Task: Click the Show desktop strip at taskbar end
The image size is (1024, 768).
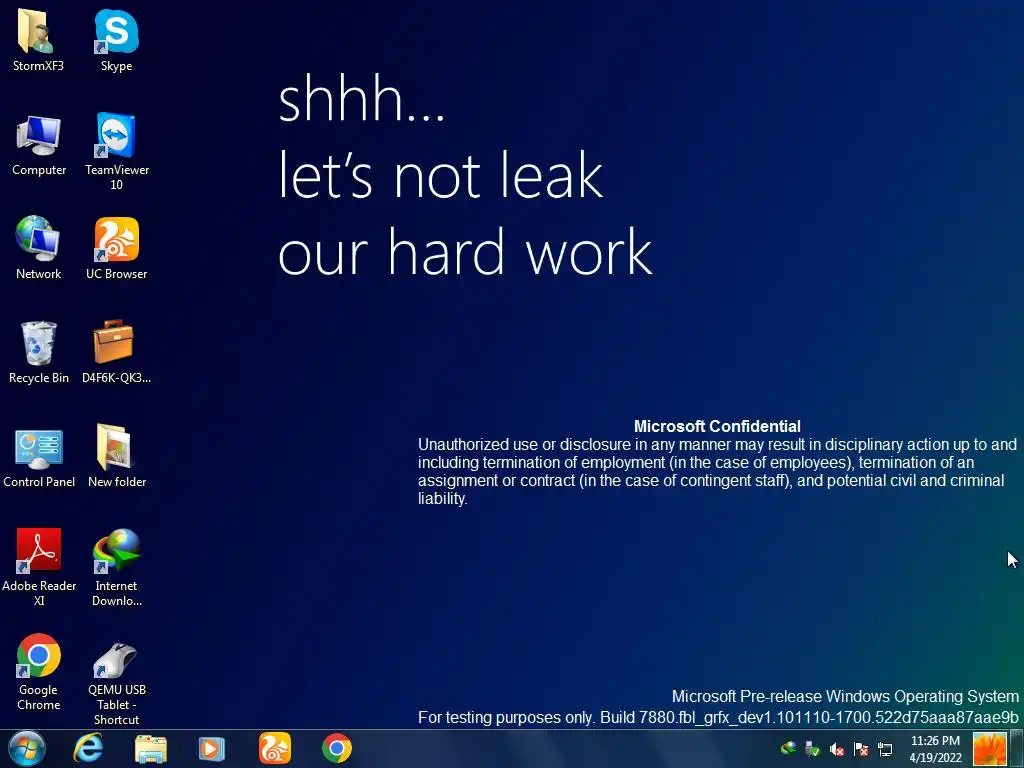Action: pos(1017,749)
